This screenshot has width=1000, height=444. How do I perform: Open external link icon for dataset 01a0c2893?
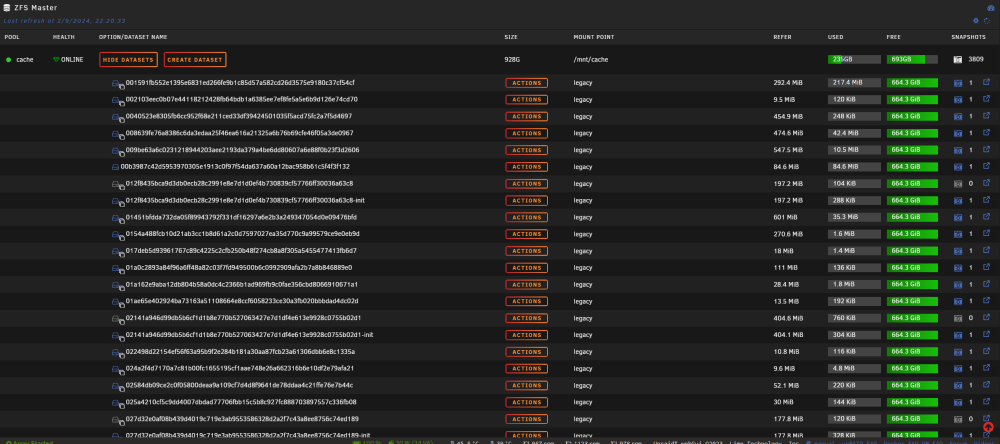point(986,267)
